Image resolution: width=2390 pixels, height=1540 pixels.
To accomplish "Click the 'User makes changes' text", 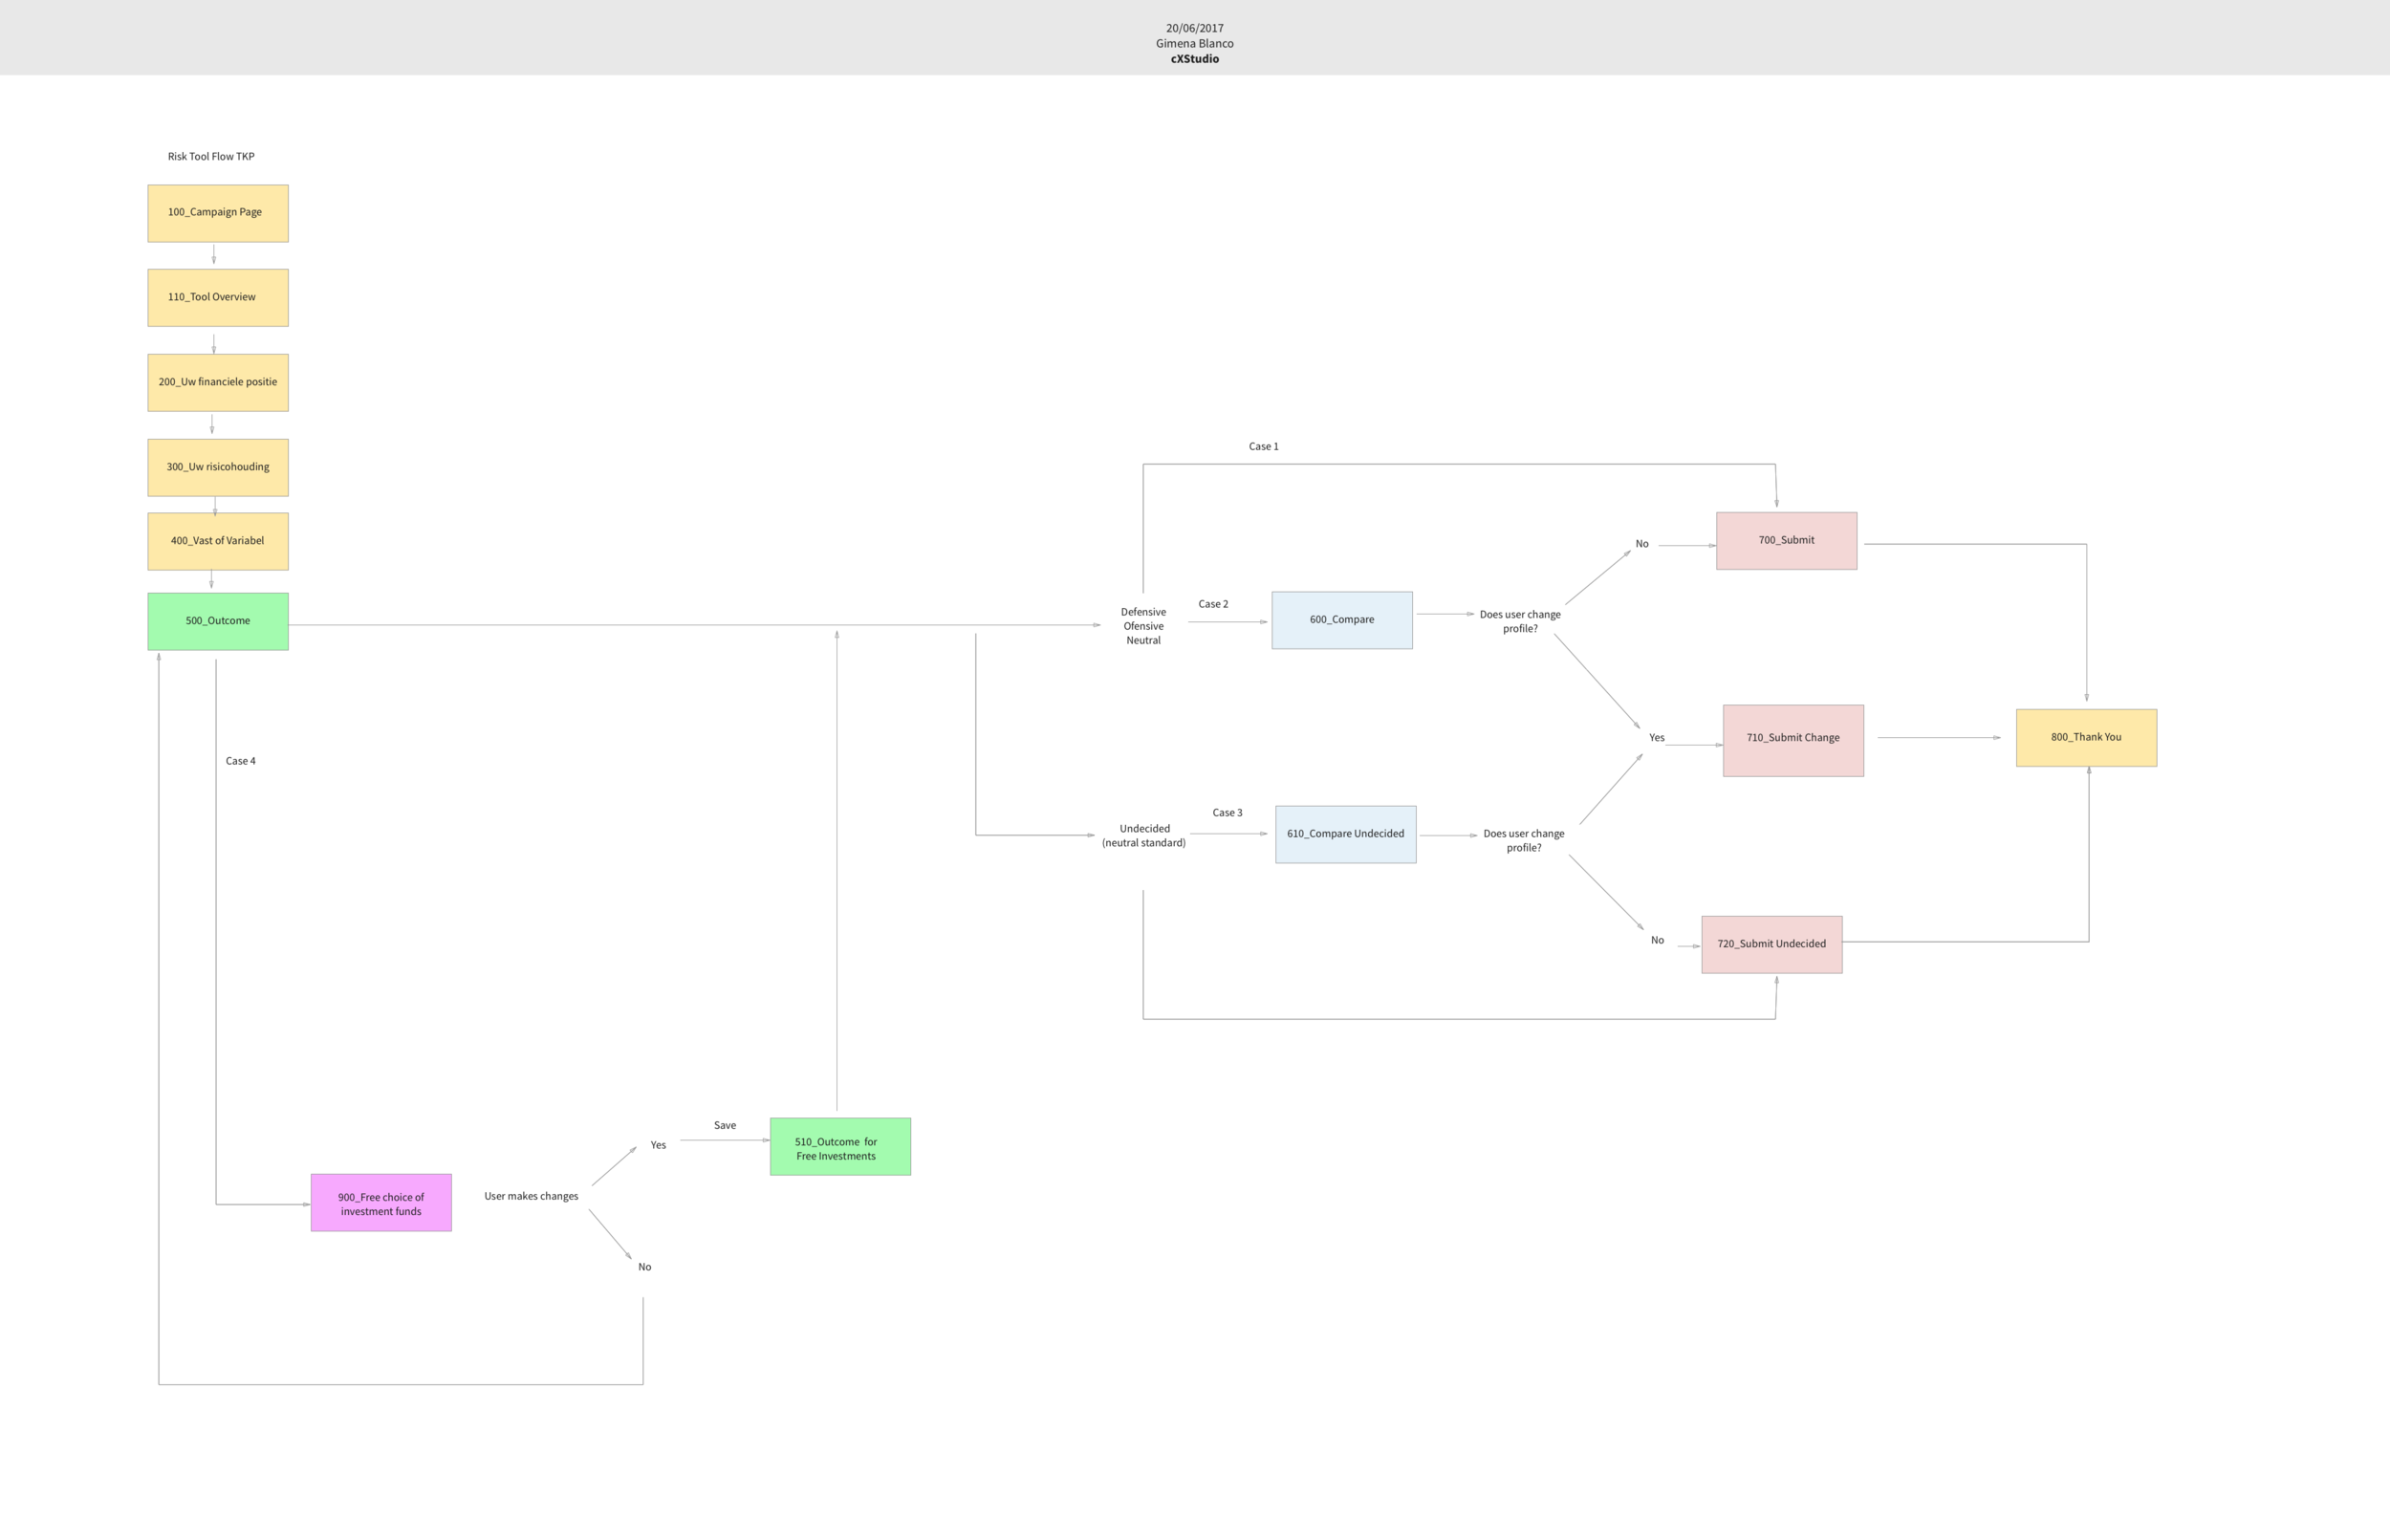I will (x=531, y=1196).
